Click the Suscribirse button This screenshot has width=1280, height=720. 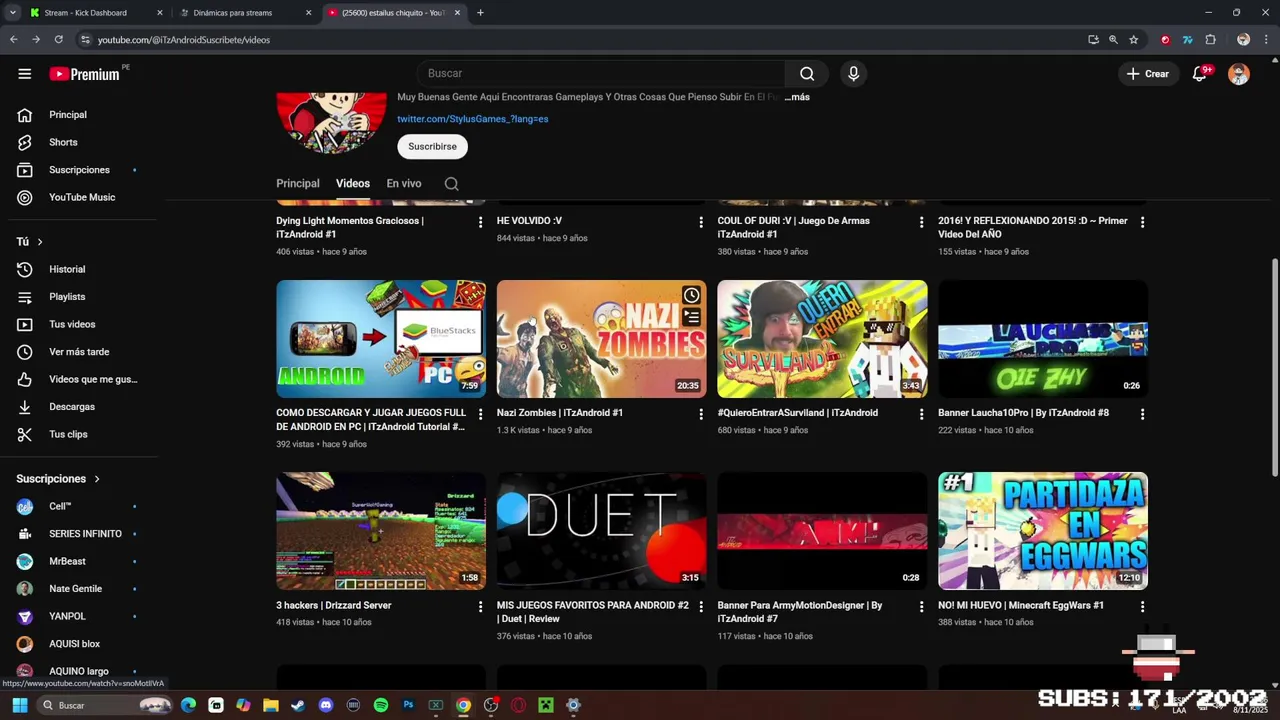pyautogui.click(x=432, y=146)
